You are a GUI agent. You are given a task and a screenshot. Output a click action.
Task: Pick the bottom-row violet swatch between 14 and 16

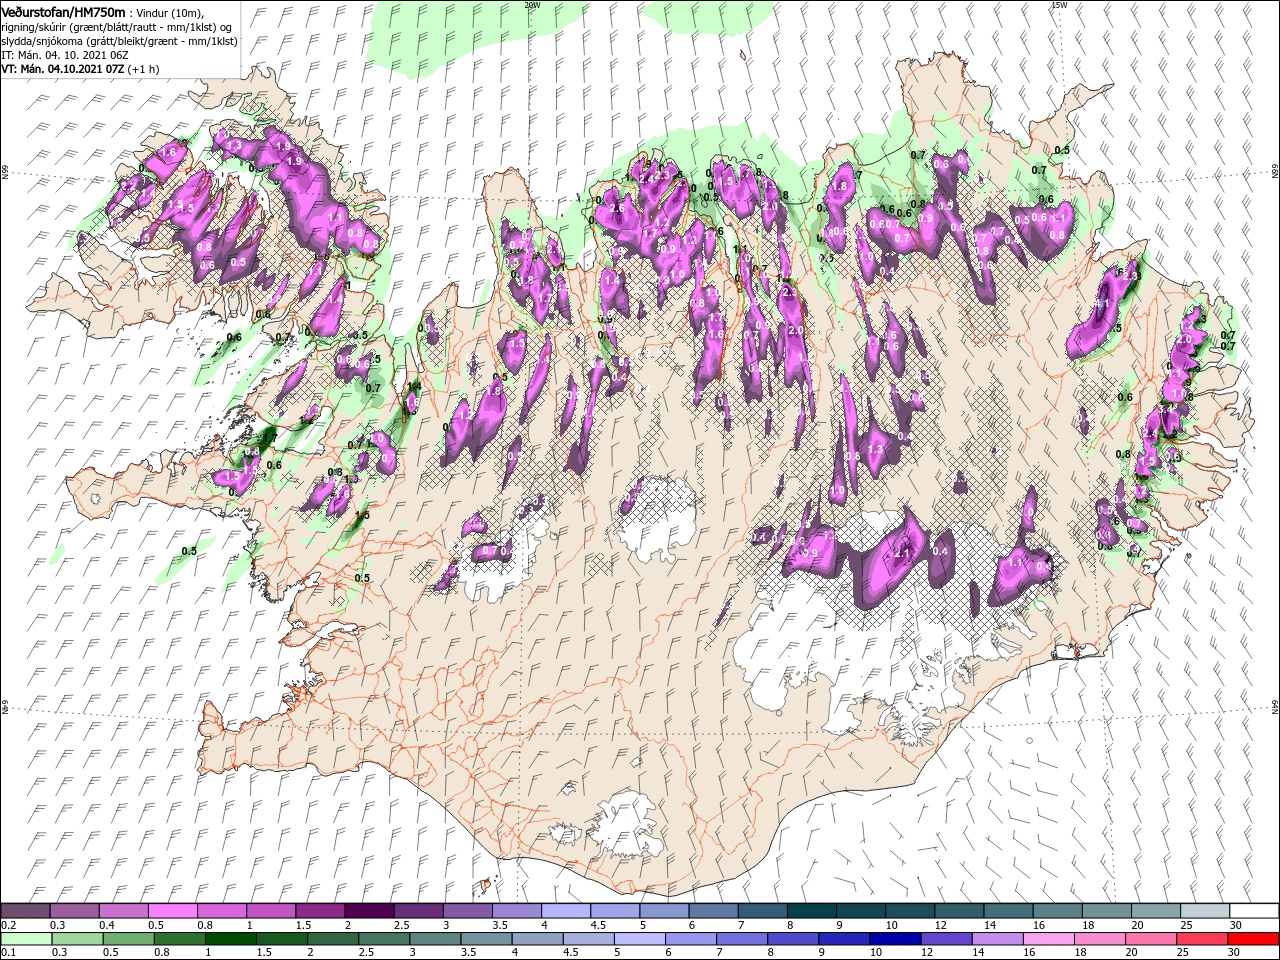click(997, 939)
